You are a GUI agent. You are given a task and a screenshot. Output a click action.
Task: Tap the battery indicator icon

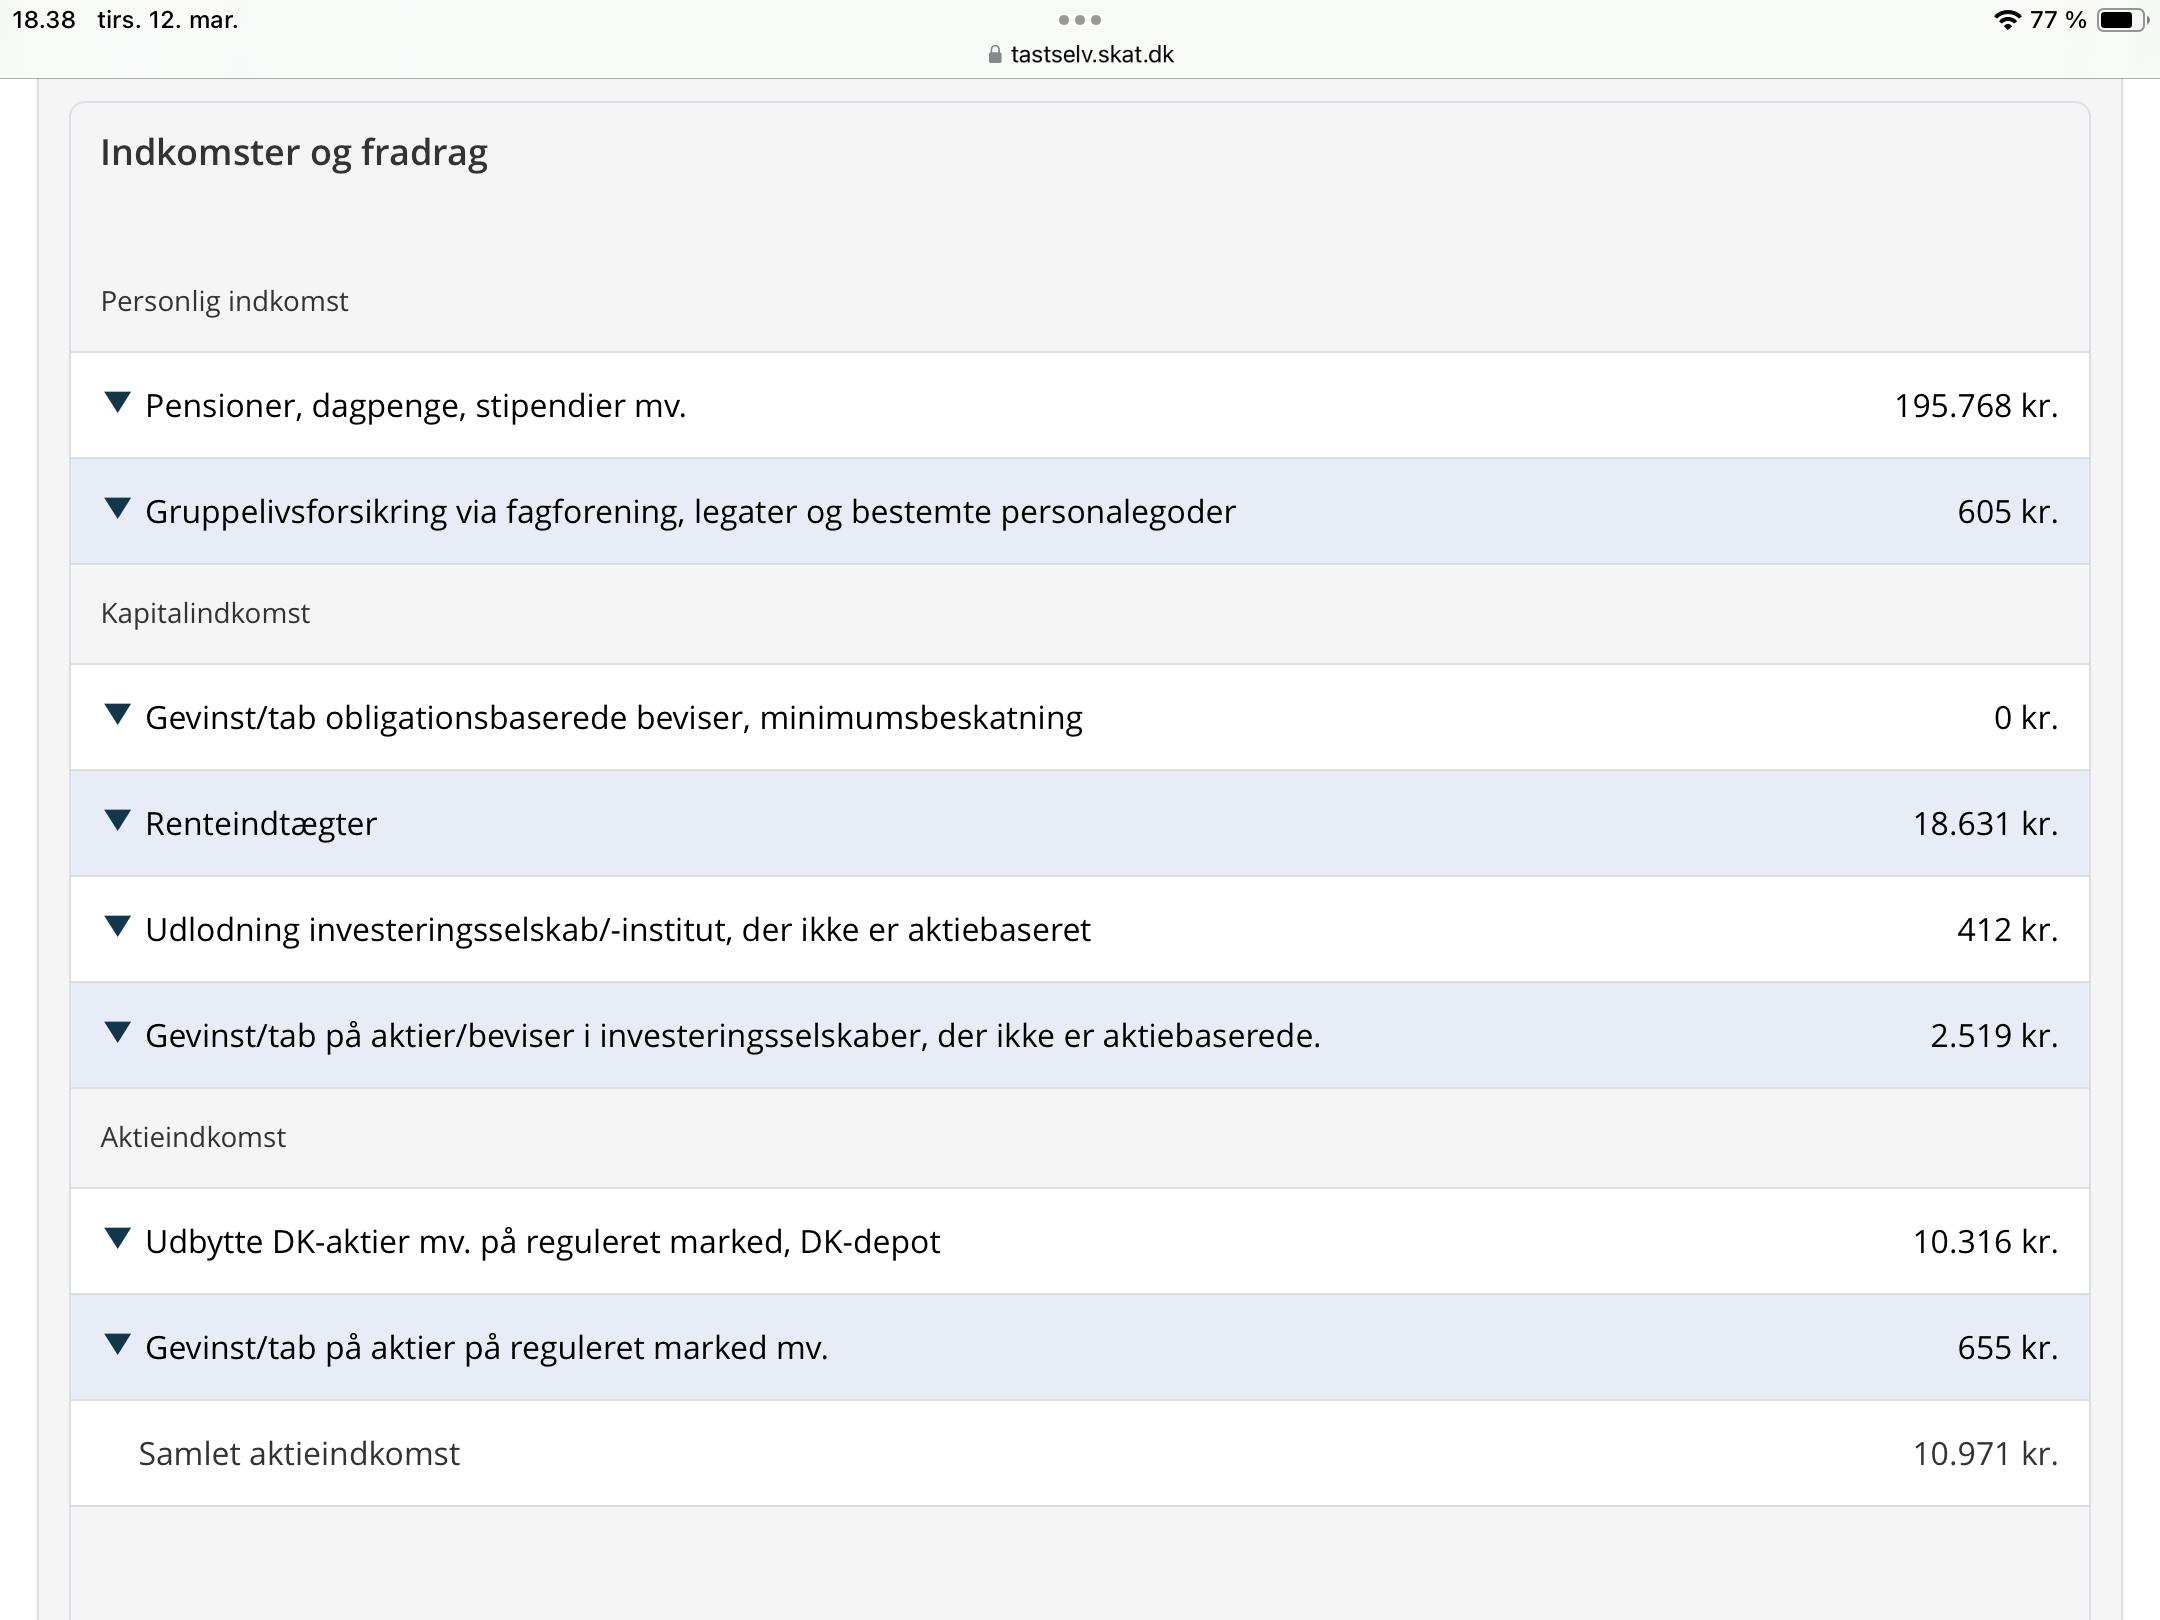pos(2120,20)
